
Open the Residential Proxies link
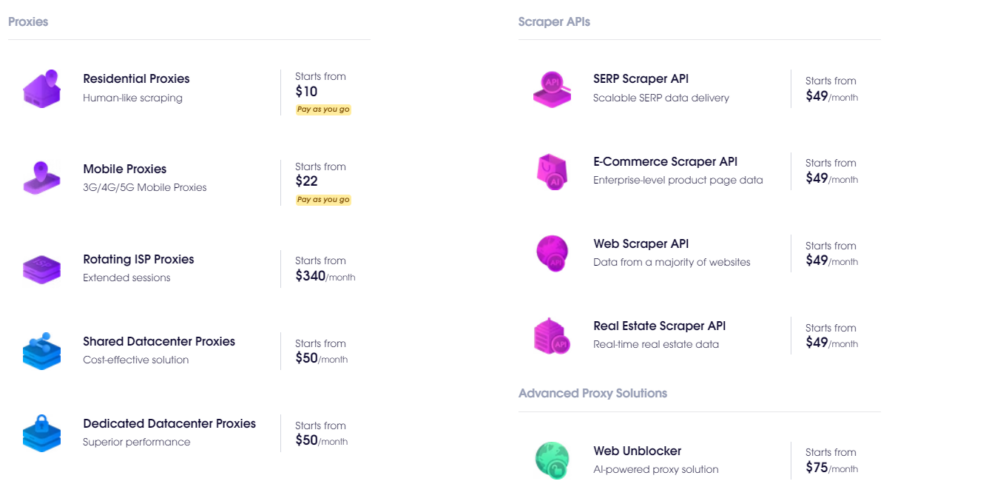tap(136, 79)
